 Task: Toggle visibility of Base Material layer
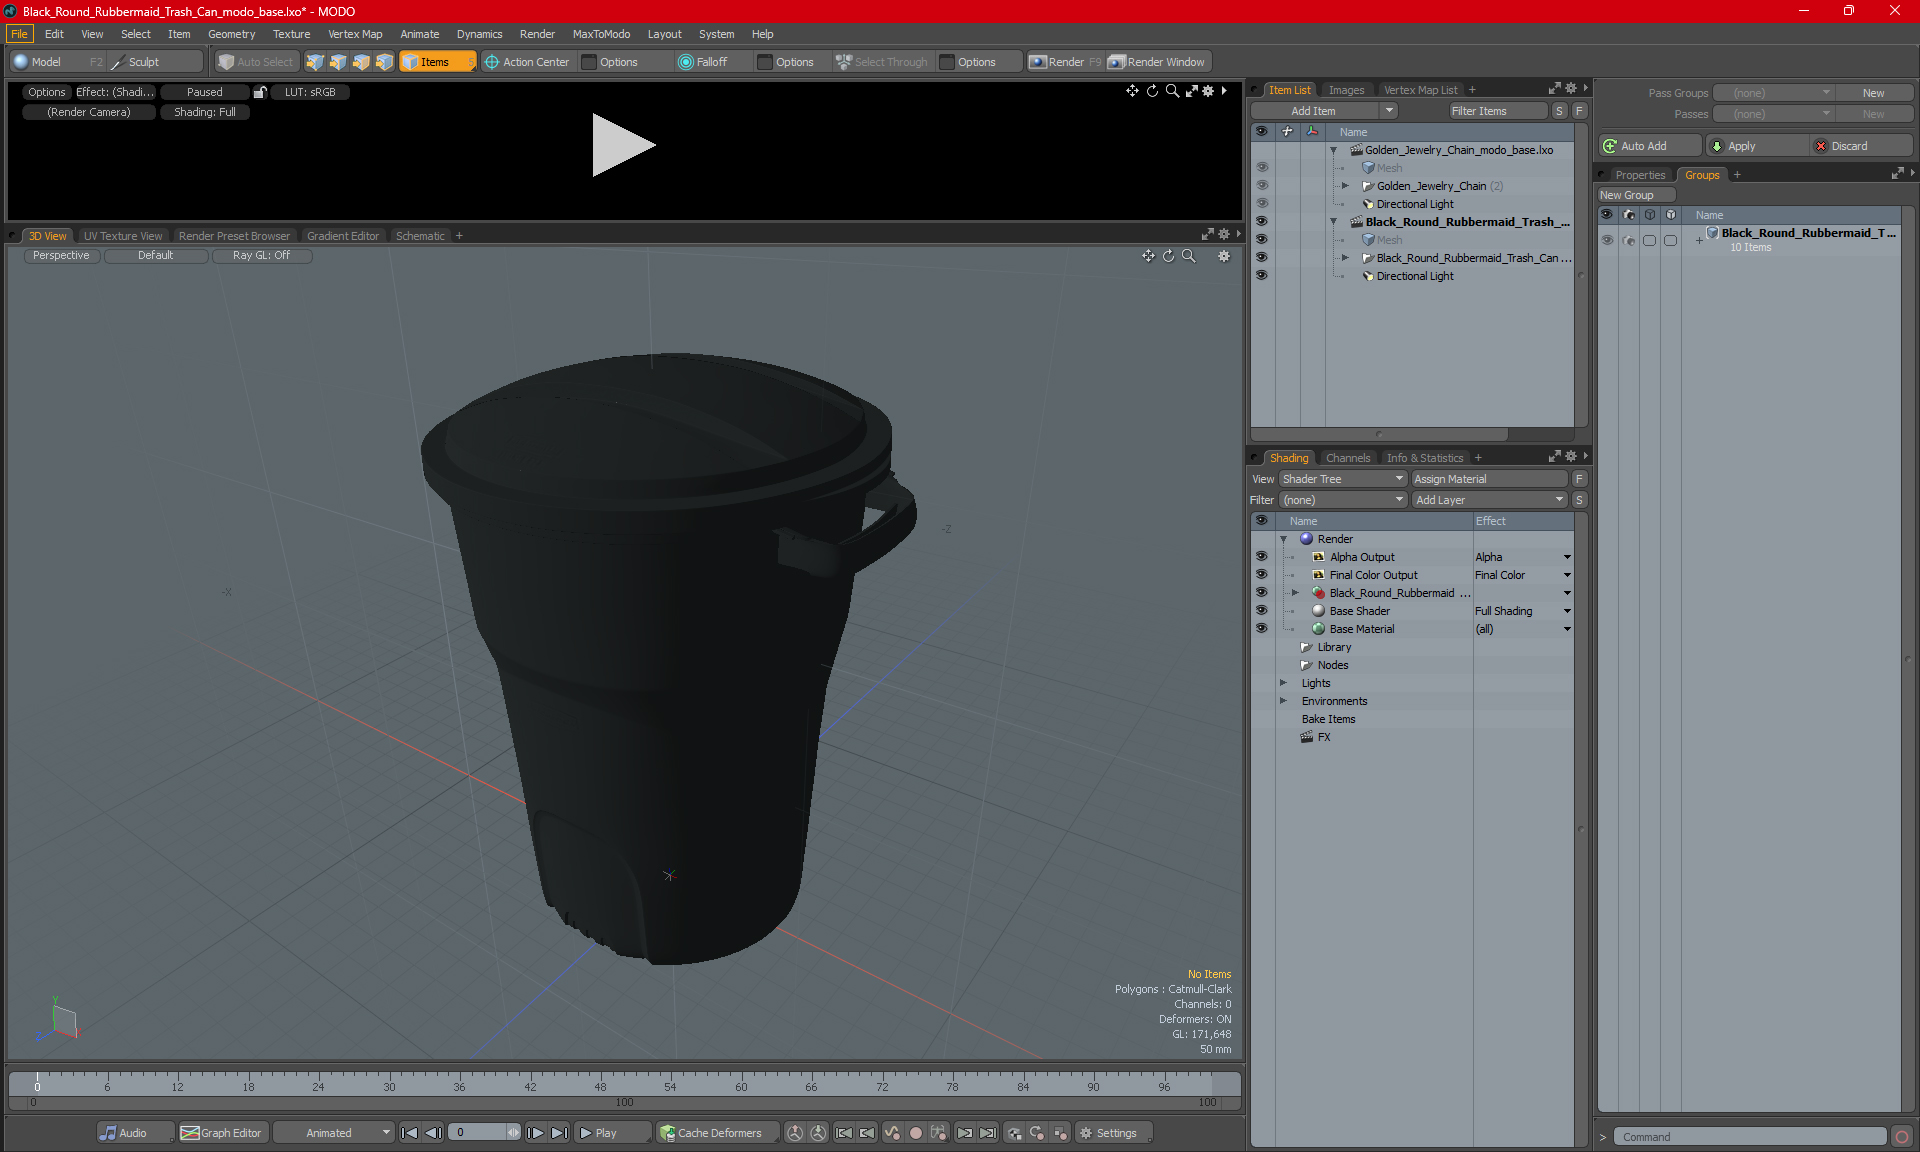[1262, 629]
